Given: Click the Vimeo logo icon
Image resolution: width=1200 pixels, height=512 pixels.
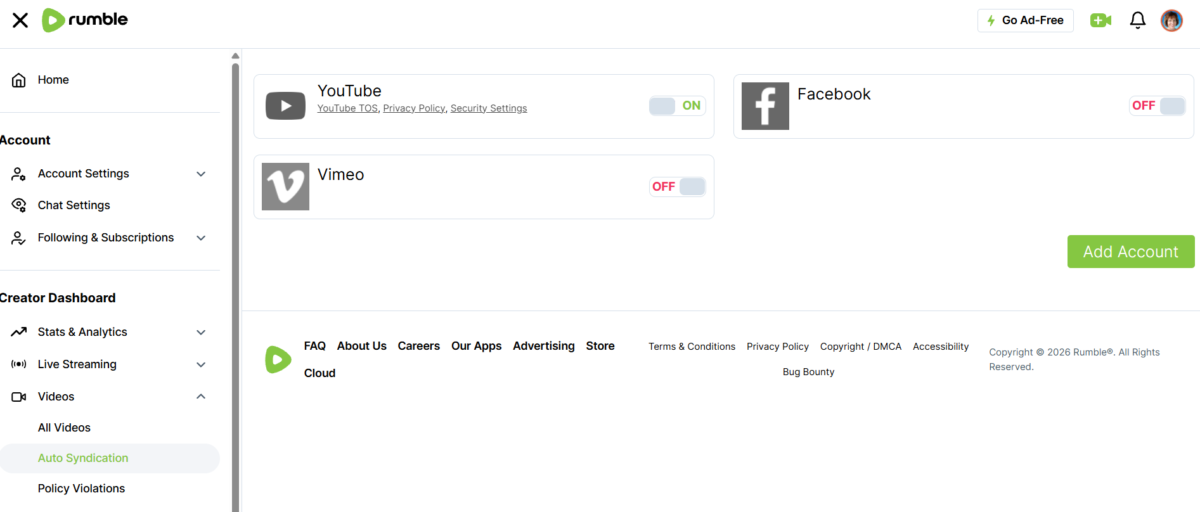Looking at the screenshot, I should click(x=286, y=187).
